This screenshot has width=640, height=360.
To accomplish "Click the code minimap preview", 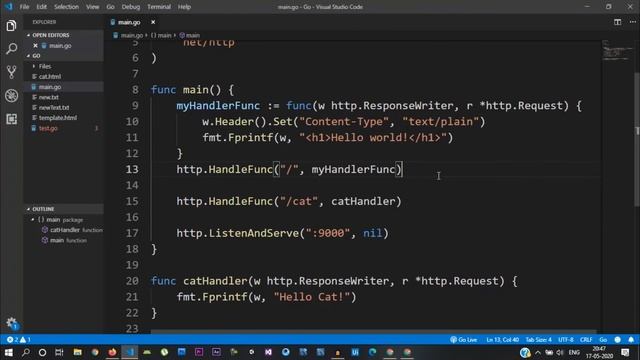I will click(x=617, y=51).
